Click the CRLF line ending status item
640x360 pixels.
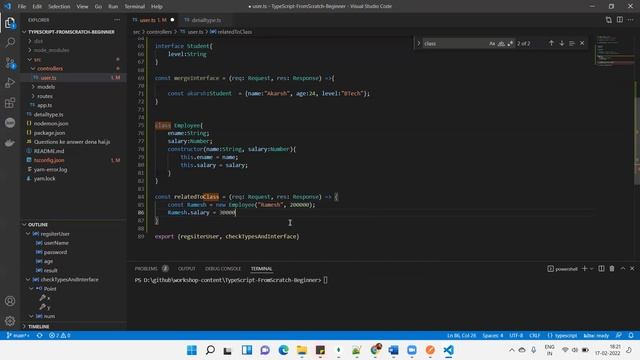coord(535,336)
